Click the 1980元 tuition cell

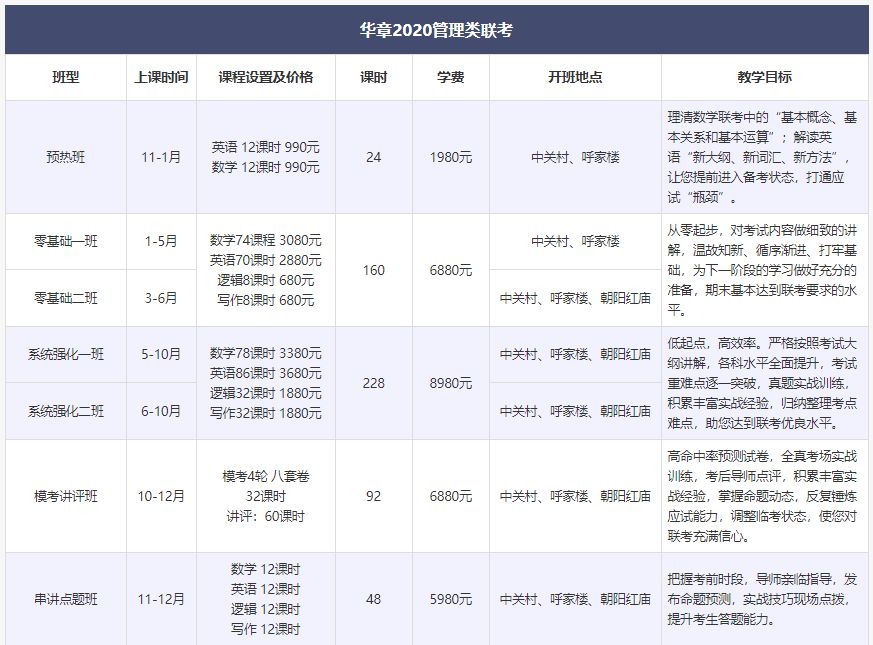pyautogui.click(x=450, y=157)
